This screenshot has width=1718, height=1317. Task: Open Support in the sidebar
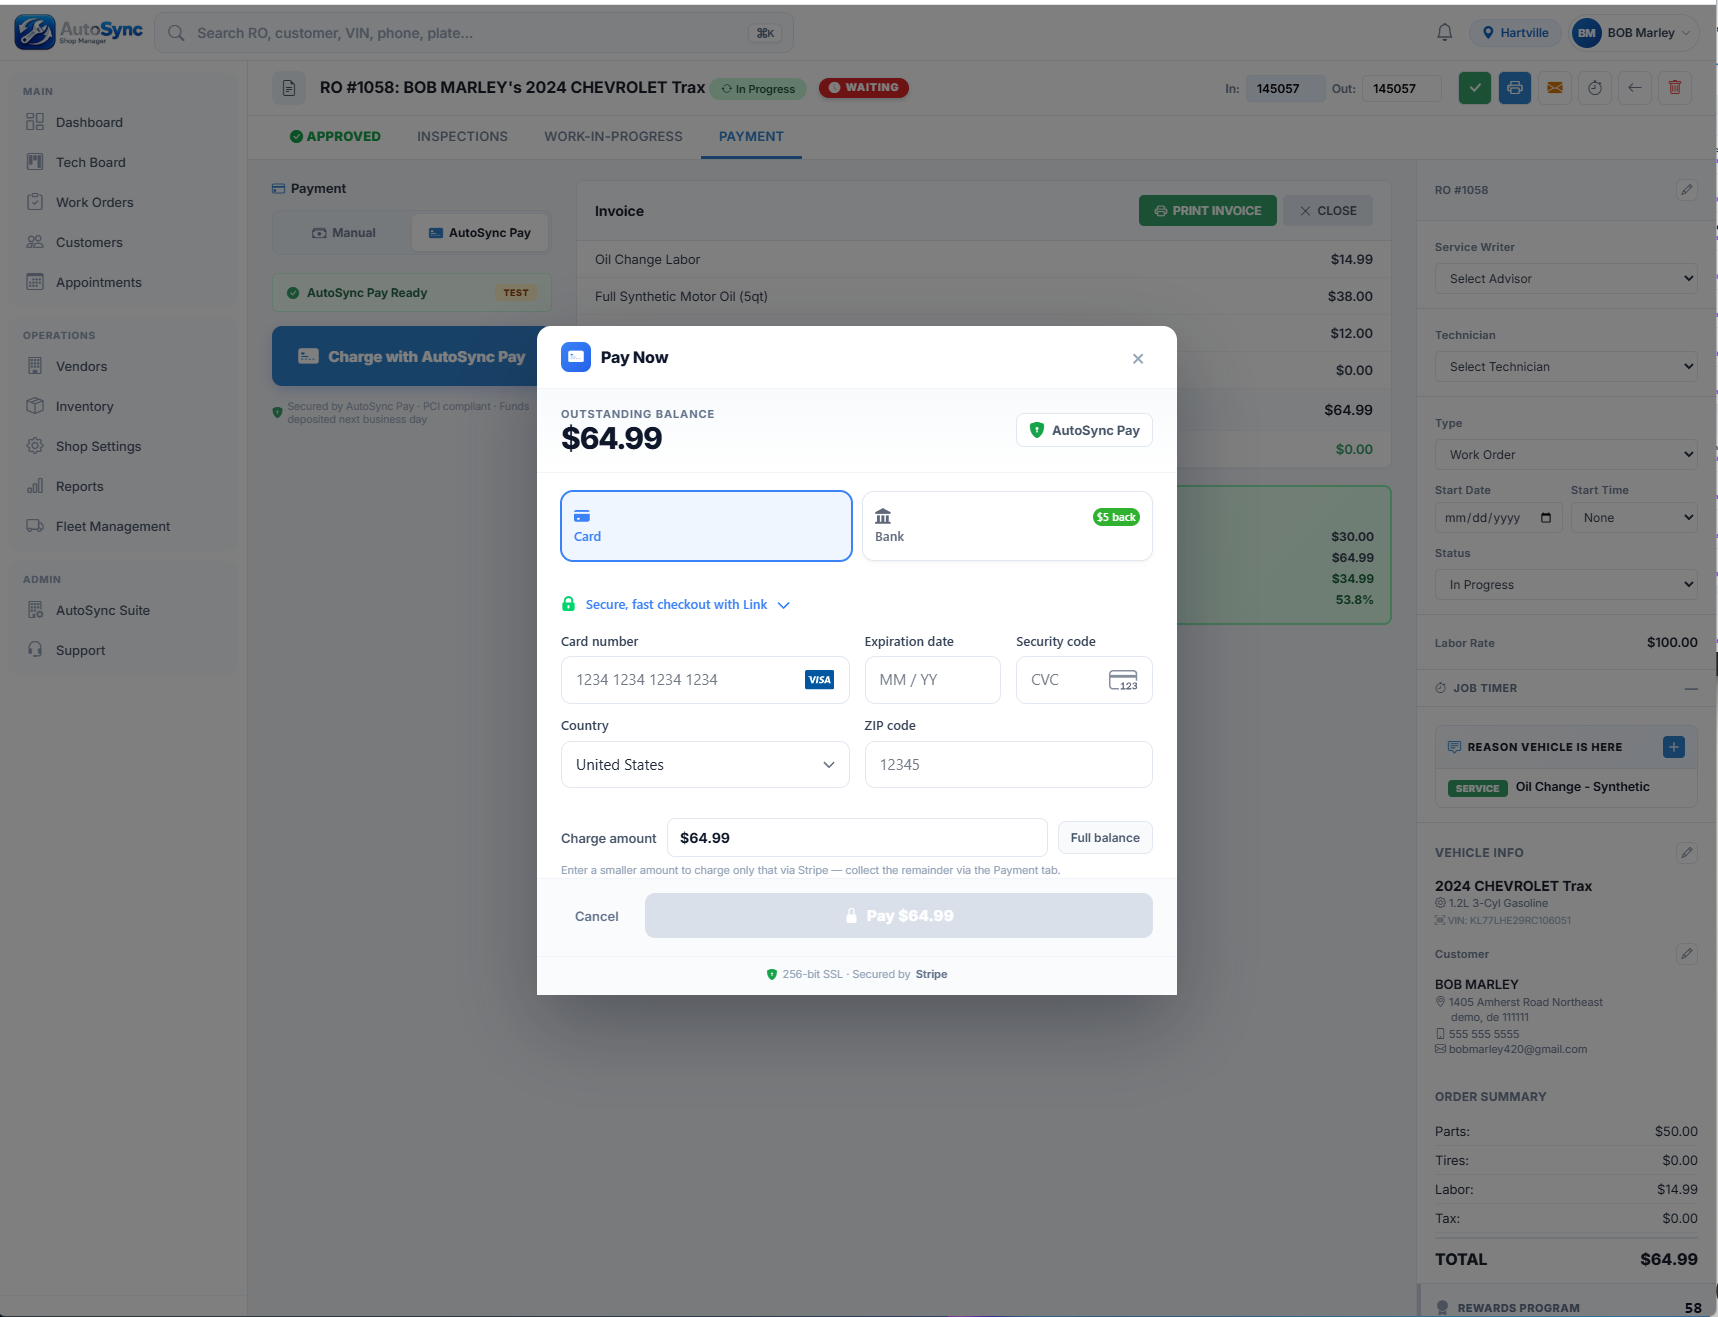coord(124,650)
